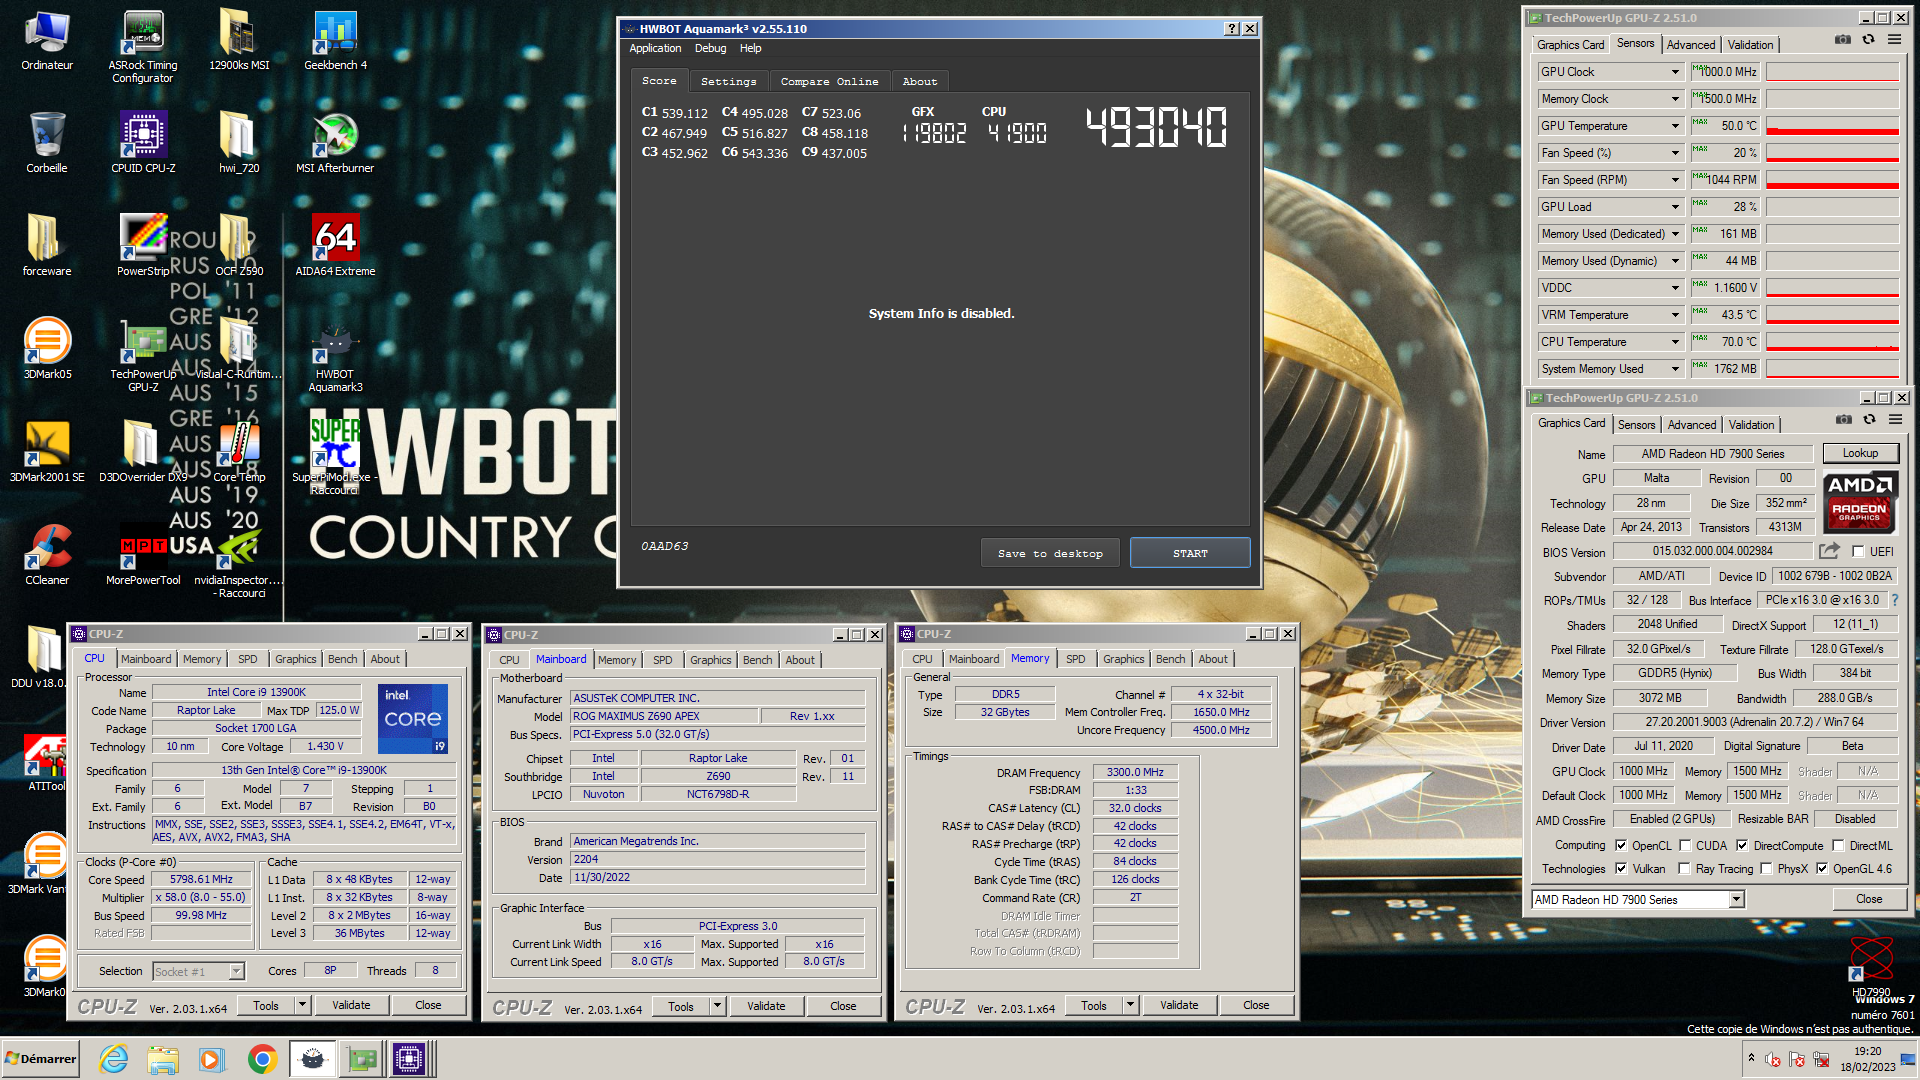Open the Advanced tab in lower GPU-Z window

(x=1691, y=425)
